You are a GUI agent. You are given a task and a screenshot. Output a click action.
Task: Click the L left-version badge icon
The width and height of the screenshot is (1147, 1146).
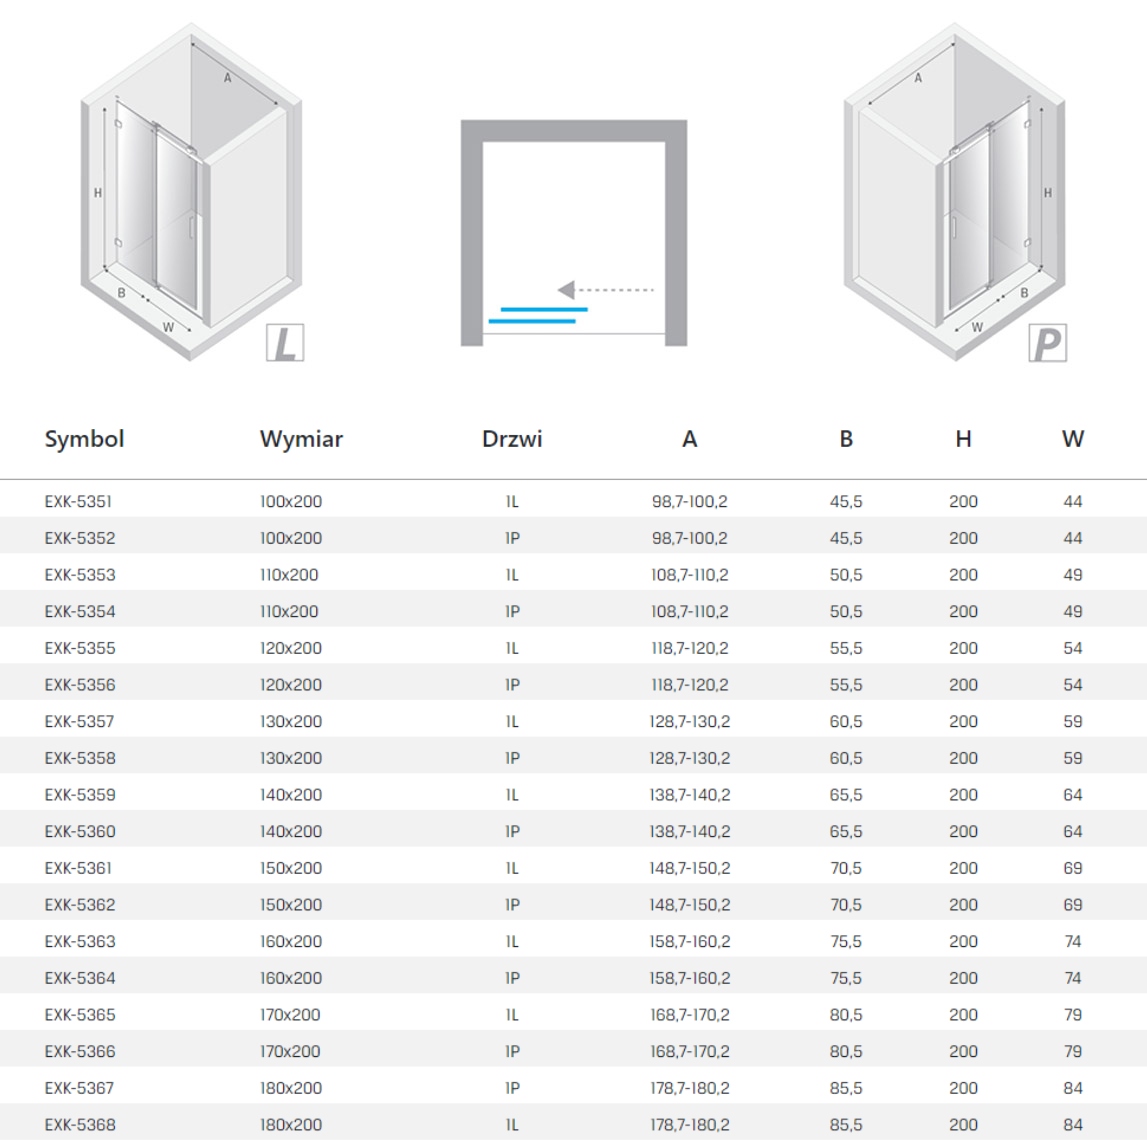[285, 343]
